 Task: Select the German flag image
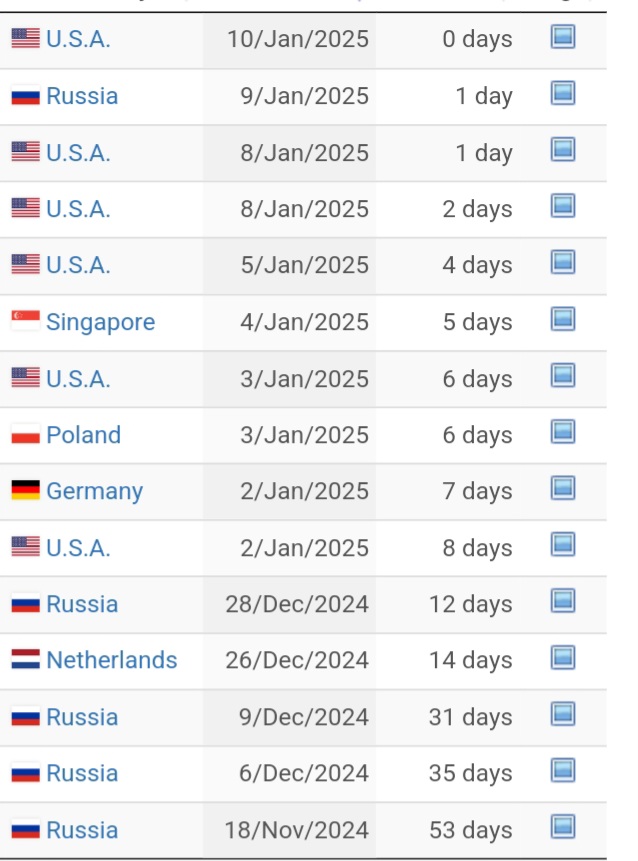click(26, 490)
